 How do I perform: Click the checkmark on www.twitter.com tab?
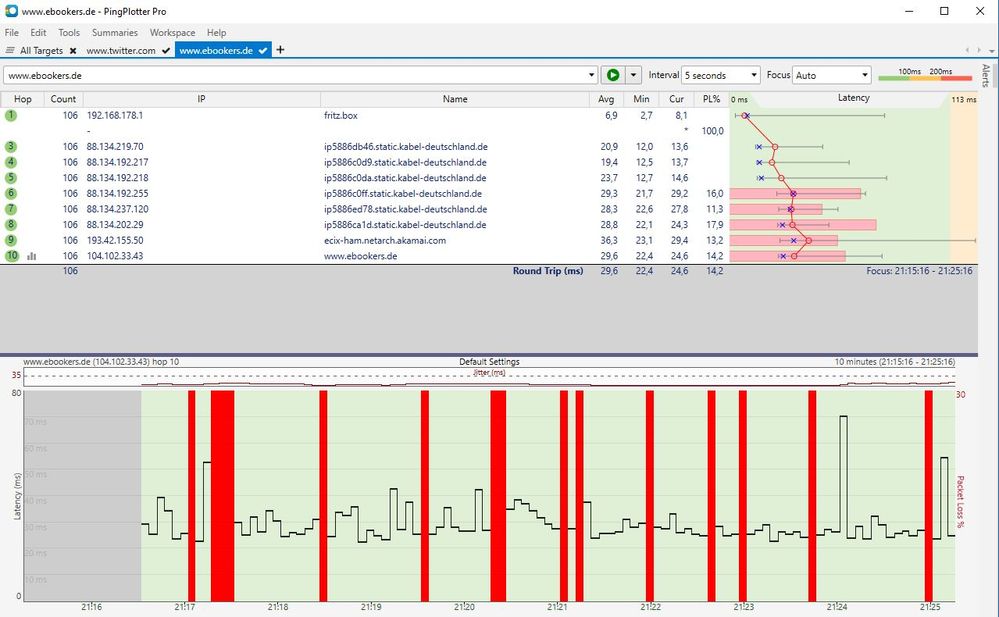coord(166,51)
